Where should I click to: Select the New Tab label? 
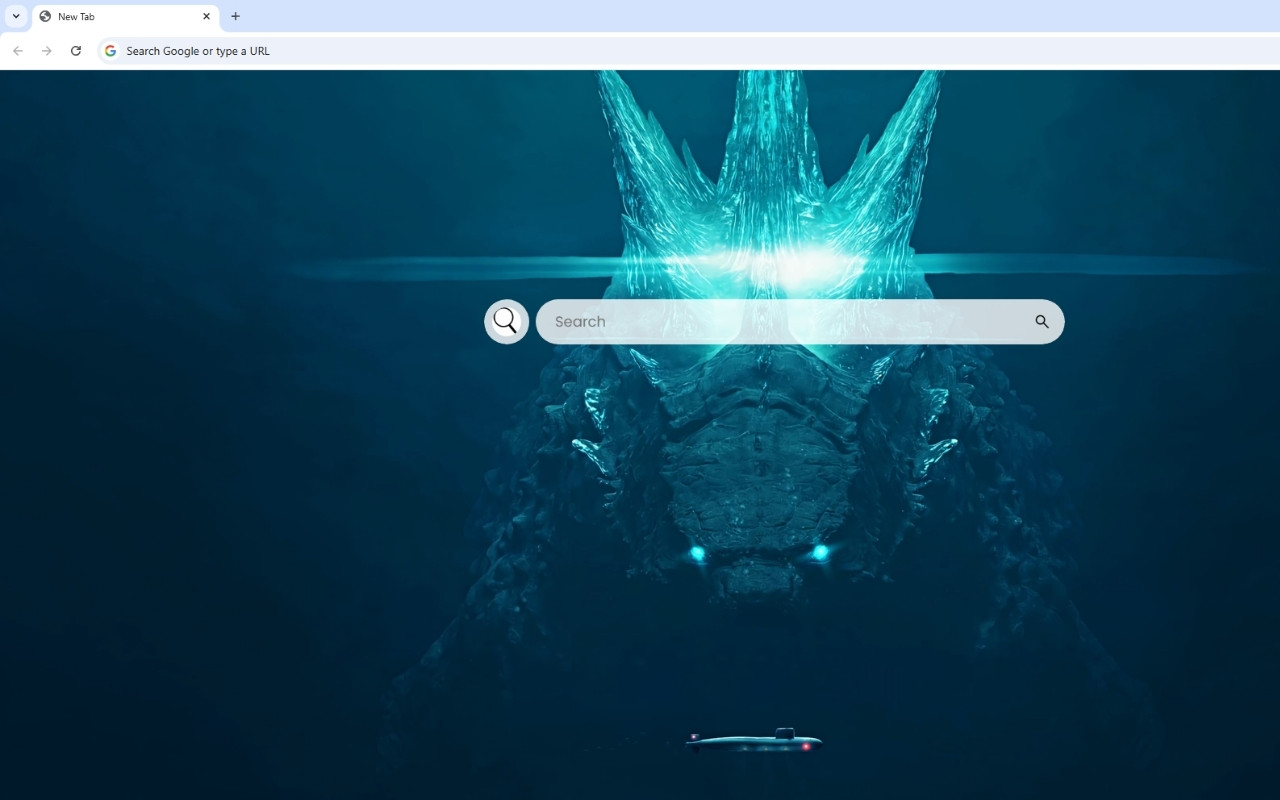78,16
